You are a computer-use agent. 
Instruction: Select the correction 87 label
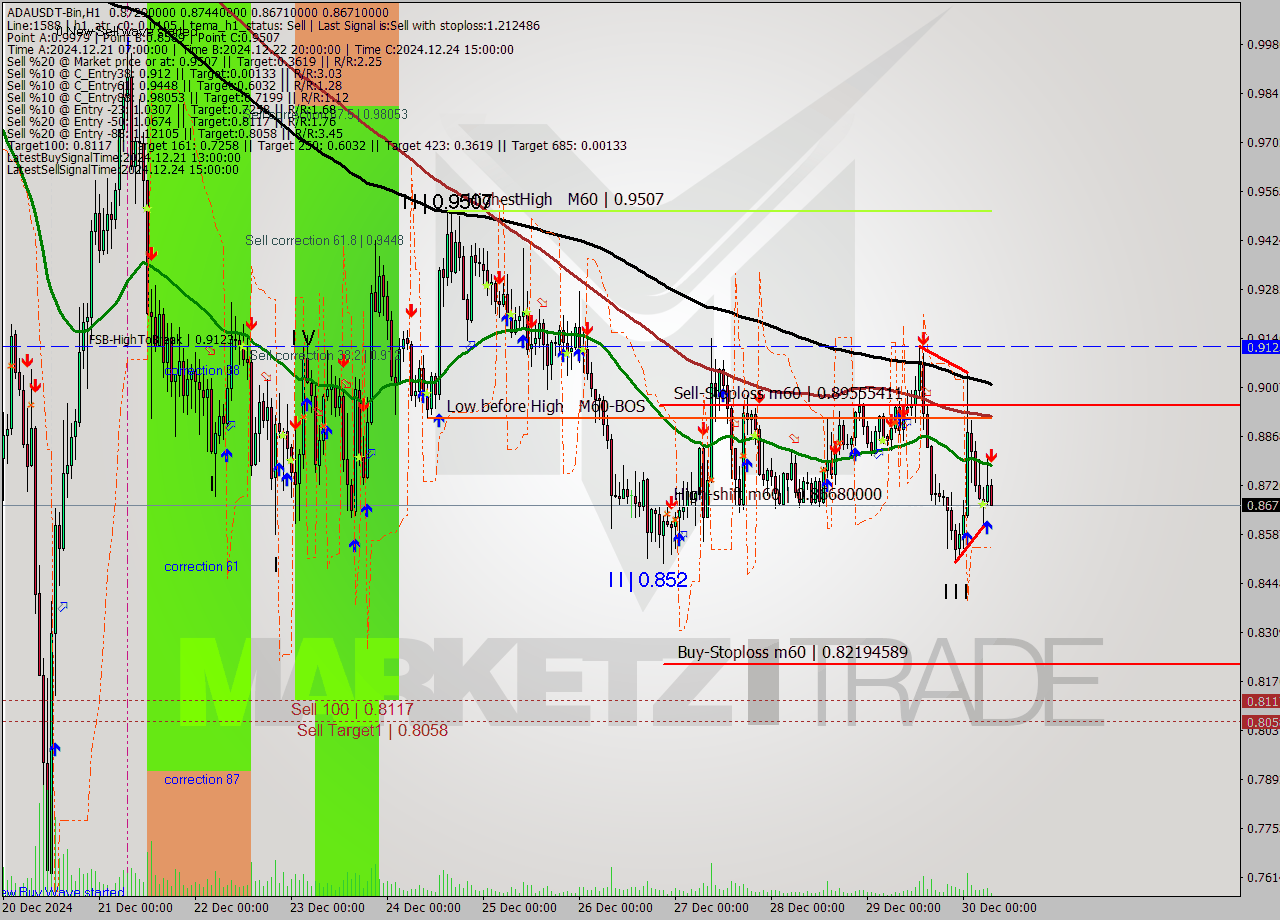click(201, 779)
